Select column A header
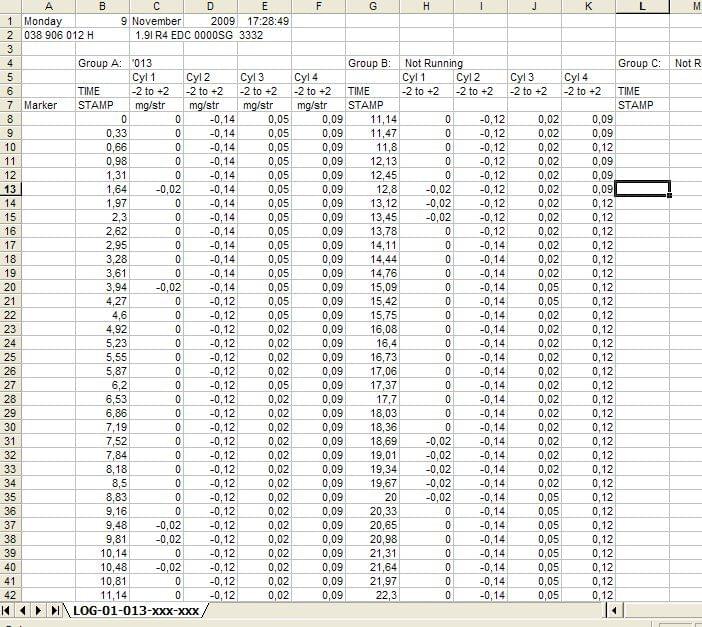This screenshot has height=627, width=702. [x=48, y=6]
